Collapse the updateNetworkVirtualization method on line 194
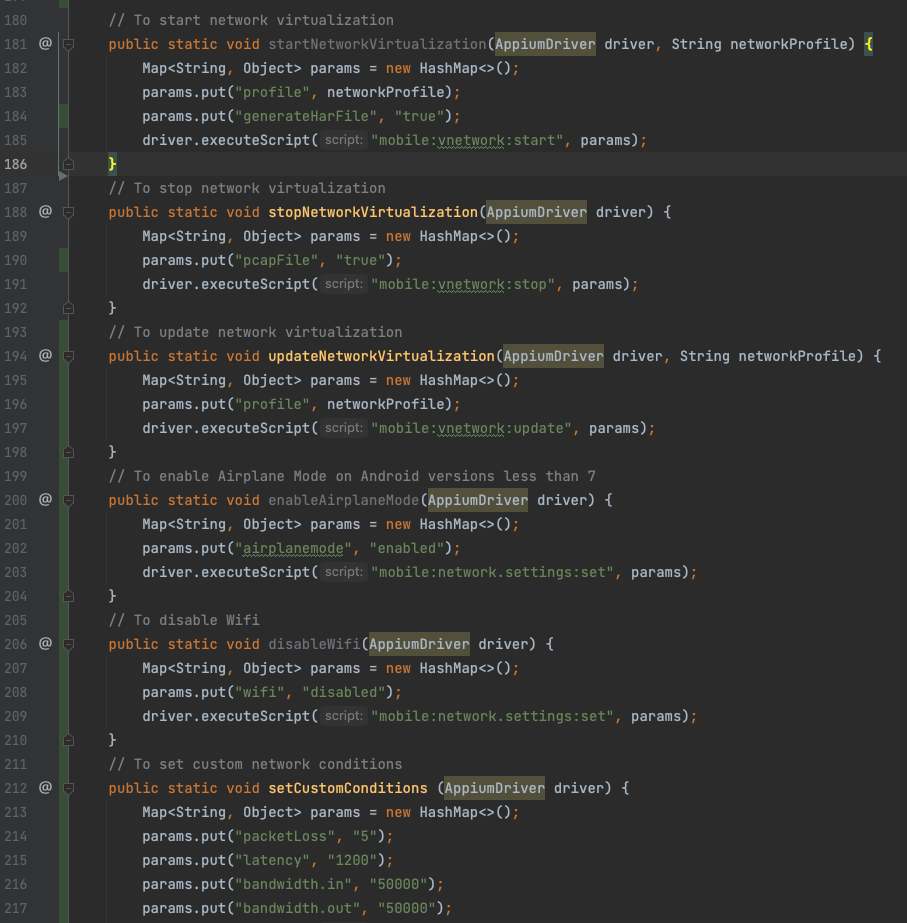Screen dimensions: 907x923 (x=68, y=356)
